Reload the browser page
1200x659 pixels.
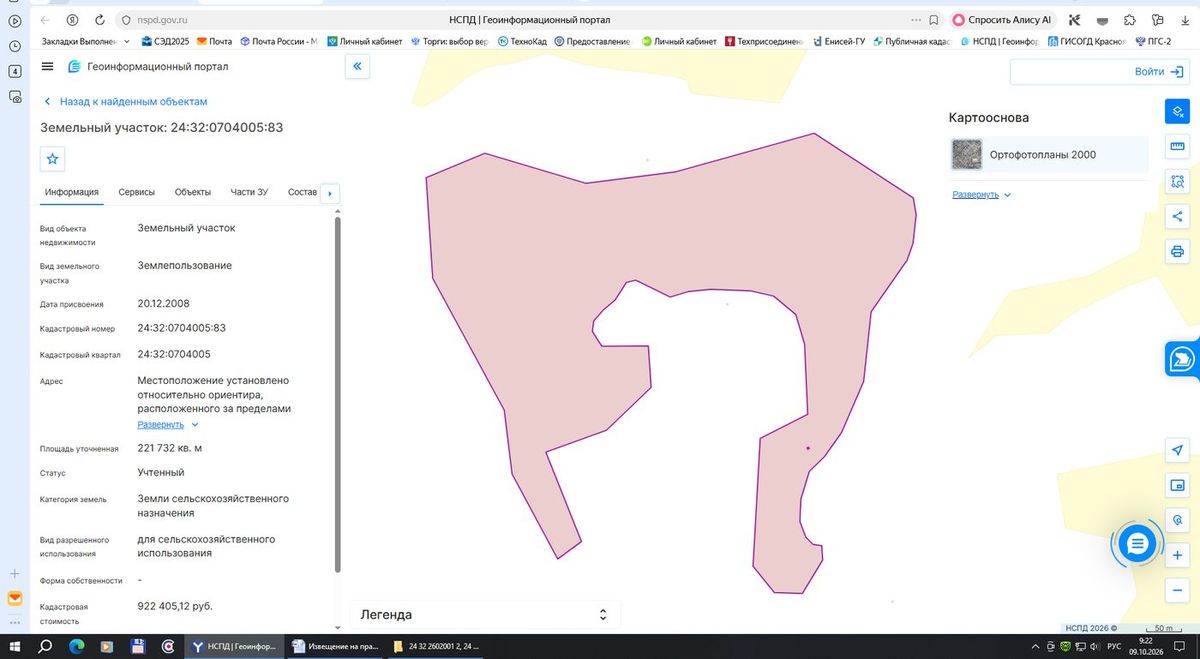[100, 20]
